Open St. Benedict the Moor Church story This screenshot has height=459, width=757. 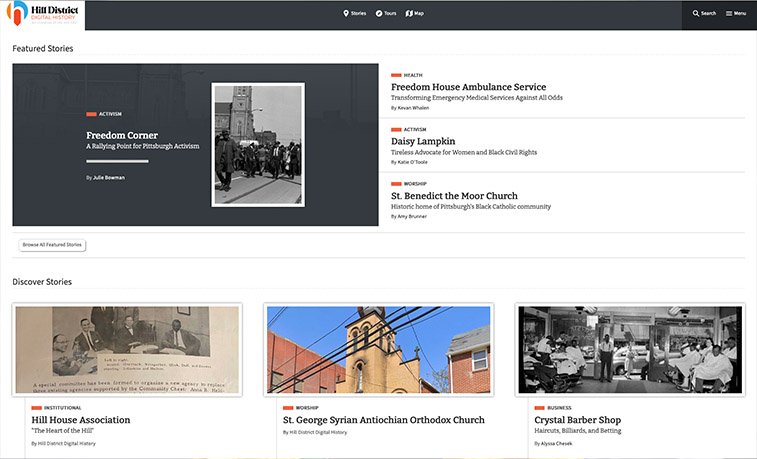point(454,195)
